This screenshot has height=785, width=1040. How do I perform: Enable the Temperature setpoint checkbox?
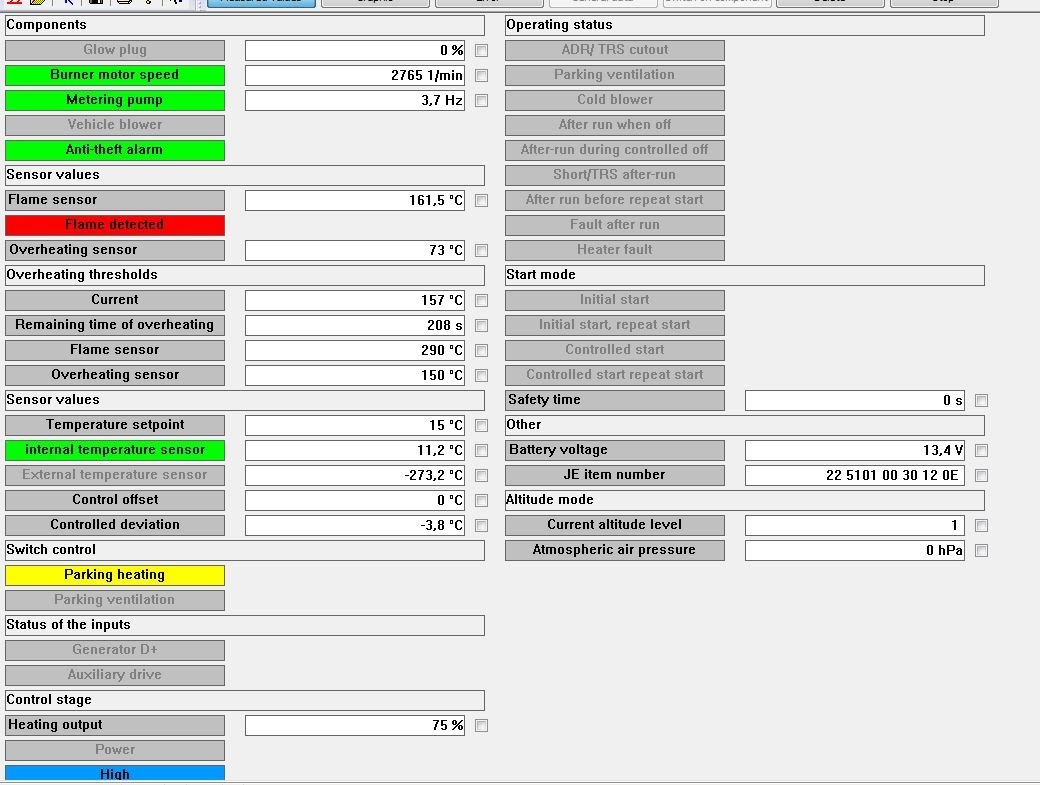click(482, 425)
